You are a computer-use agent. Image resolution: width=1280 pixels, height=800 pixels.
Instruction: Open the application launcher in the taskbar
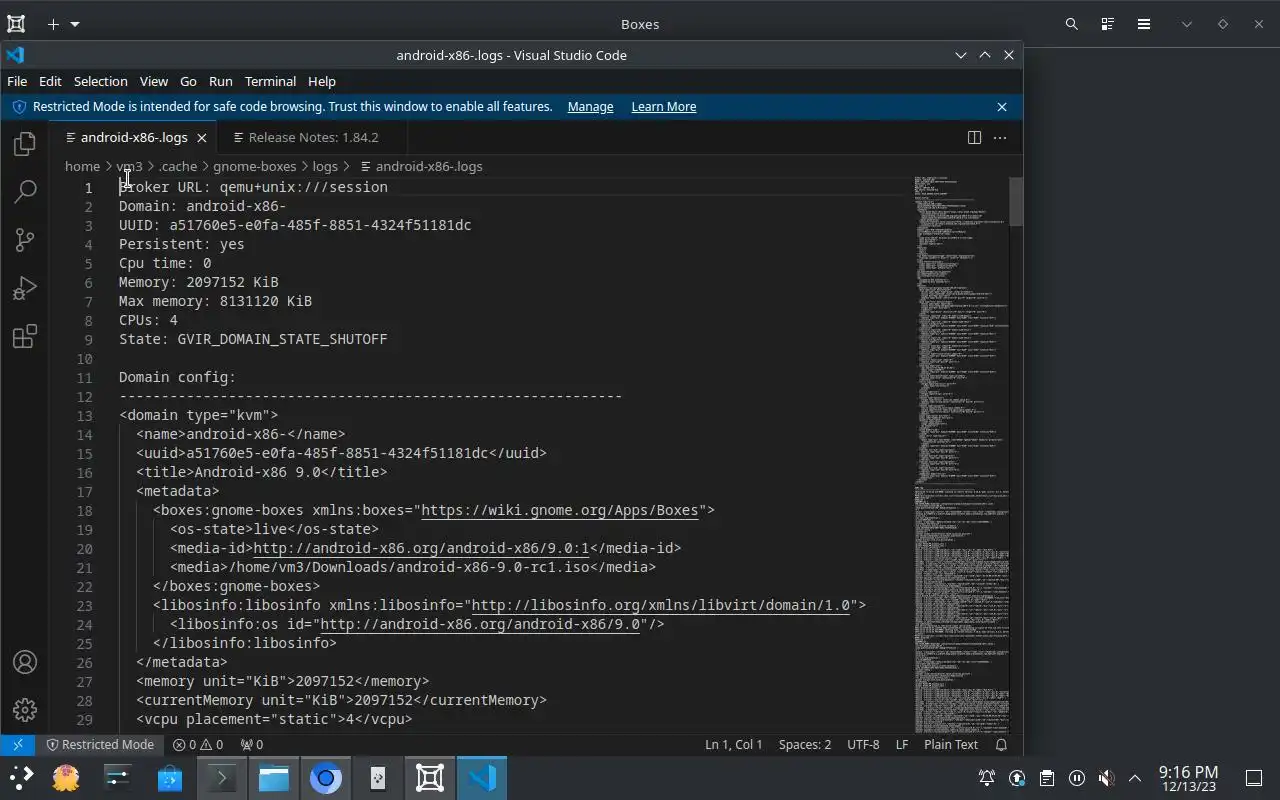point(22,778)
